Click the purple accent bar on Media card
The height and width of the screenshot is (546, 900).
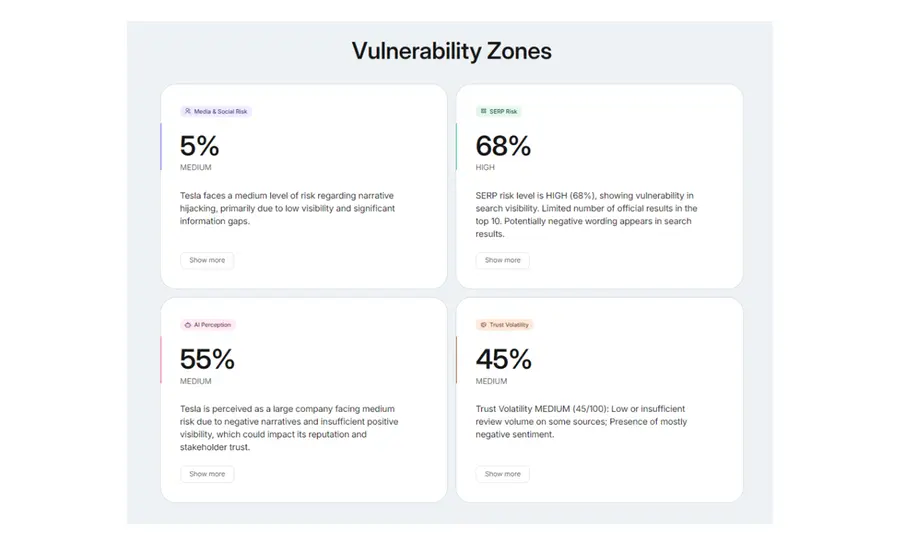[161, 147]
